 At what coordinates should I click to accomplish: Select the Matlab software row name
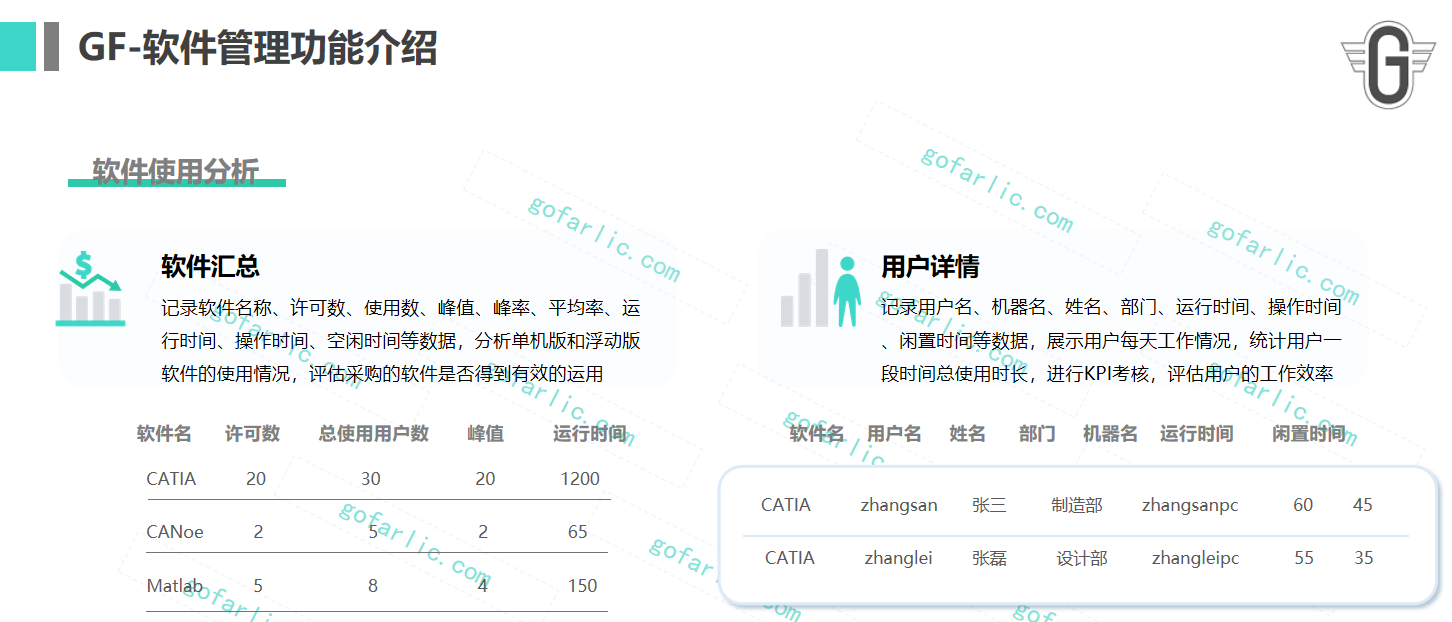175,586
